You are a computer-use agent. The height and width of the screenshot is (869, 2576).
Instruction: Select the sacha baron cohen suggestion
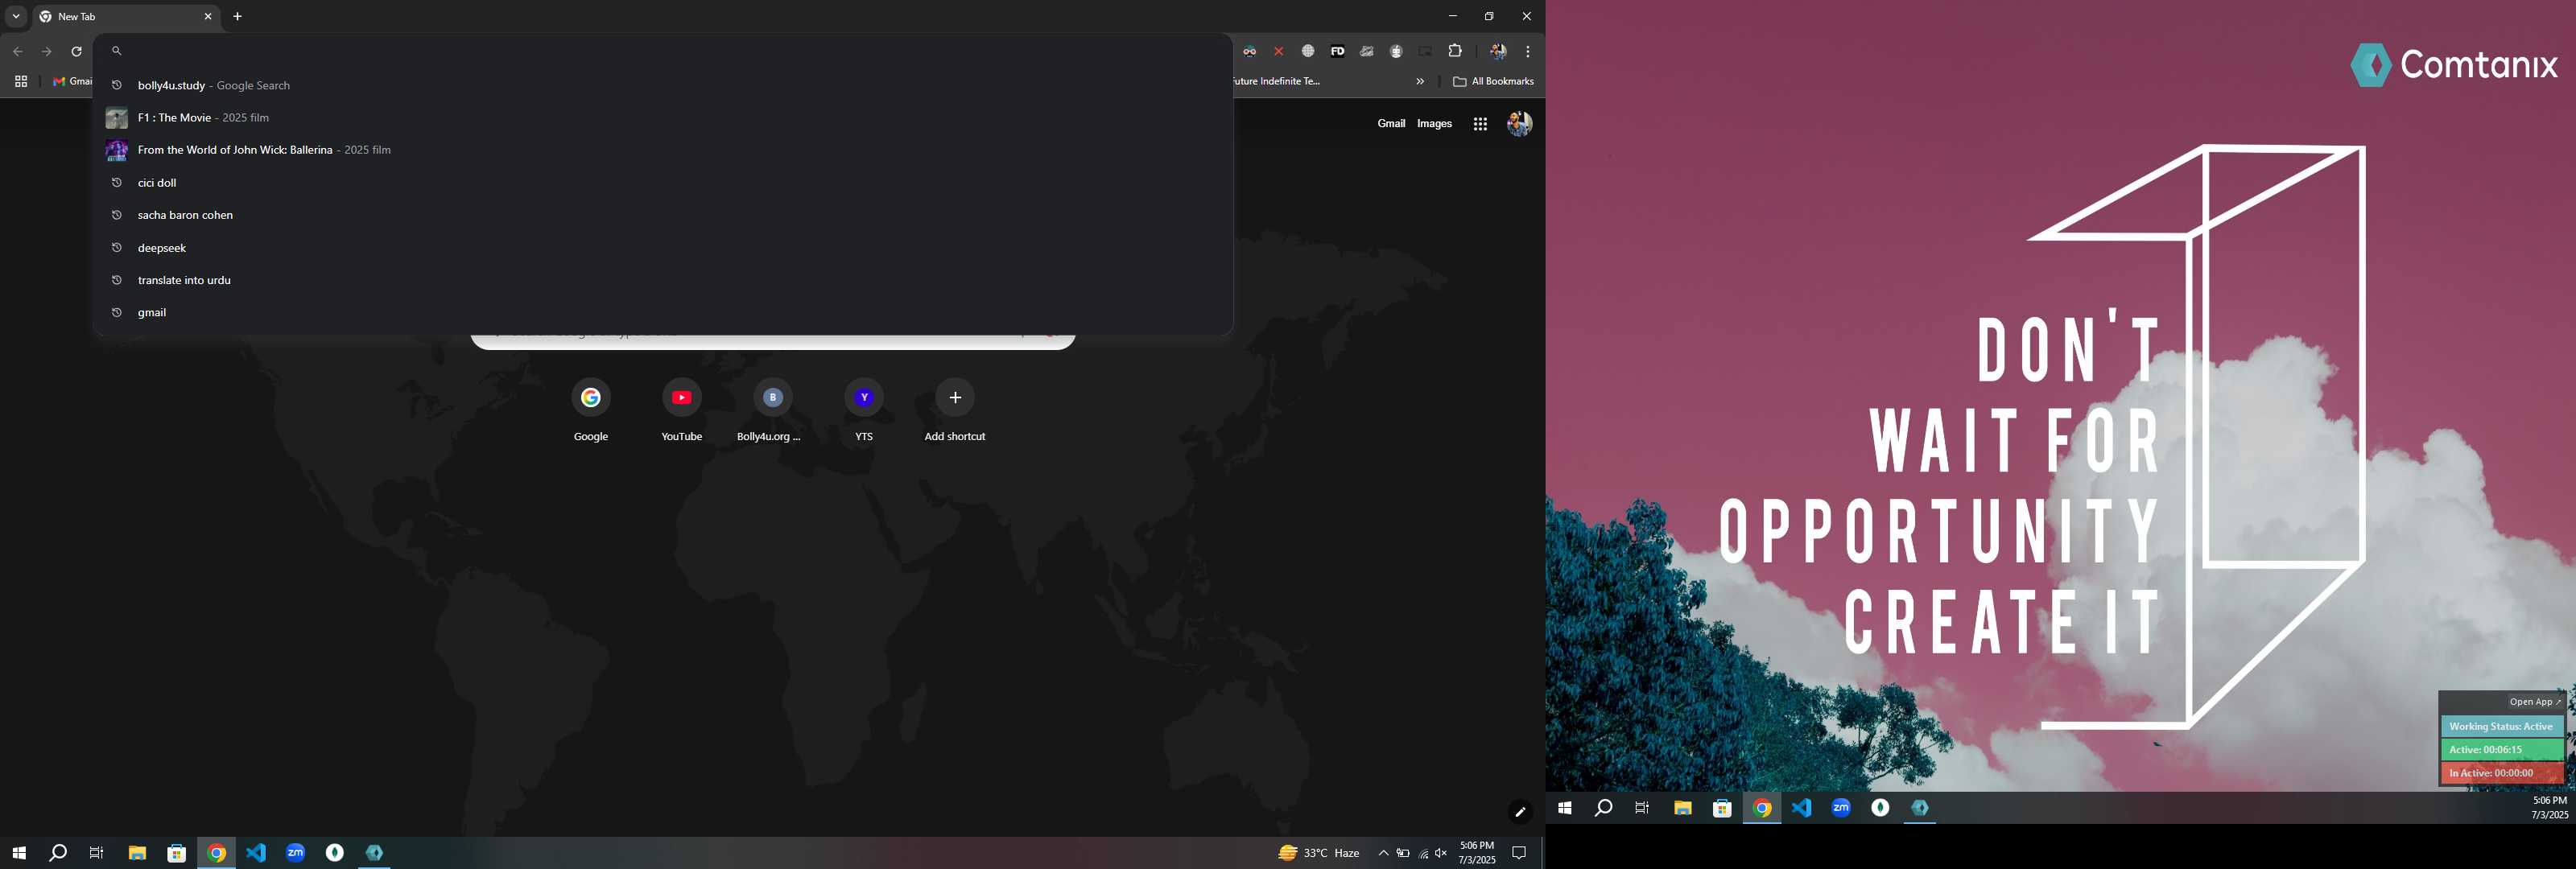click(663, 215)
